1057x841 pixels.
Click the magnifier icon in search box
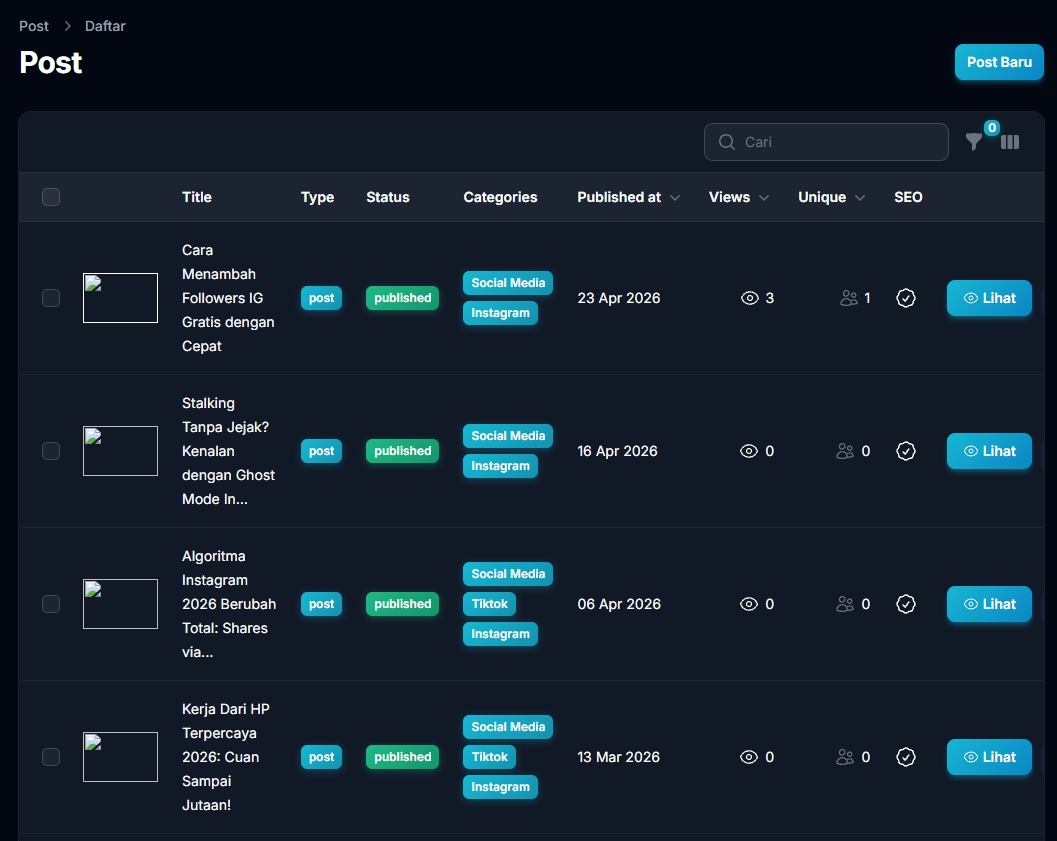pos(727,142)
